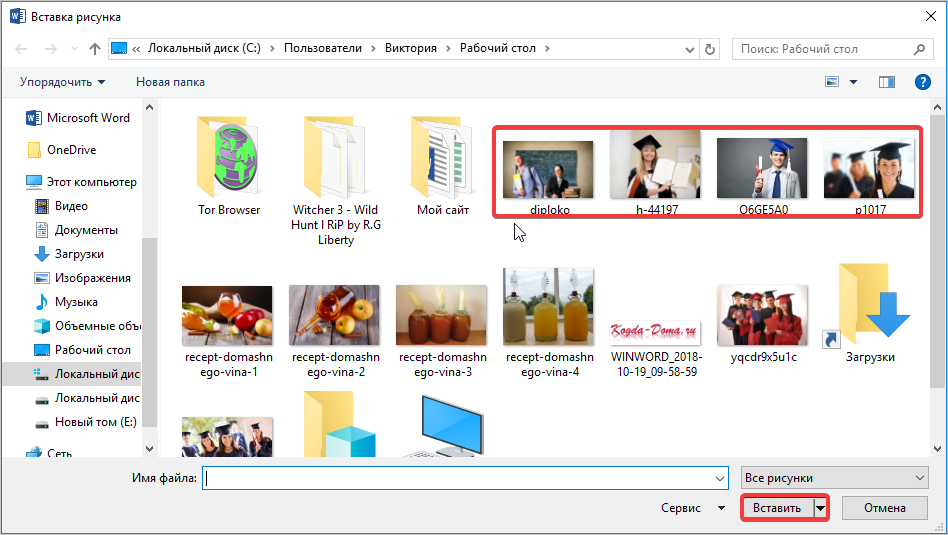Image resolution: width=948 pixels, height=535 pixels.
Task: Click the Отмена button
Action: tap(884, 508)
